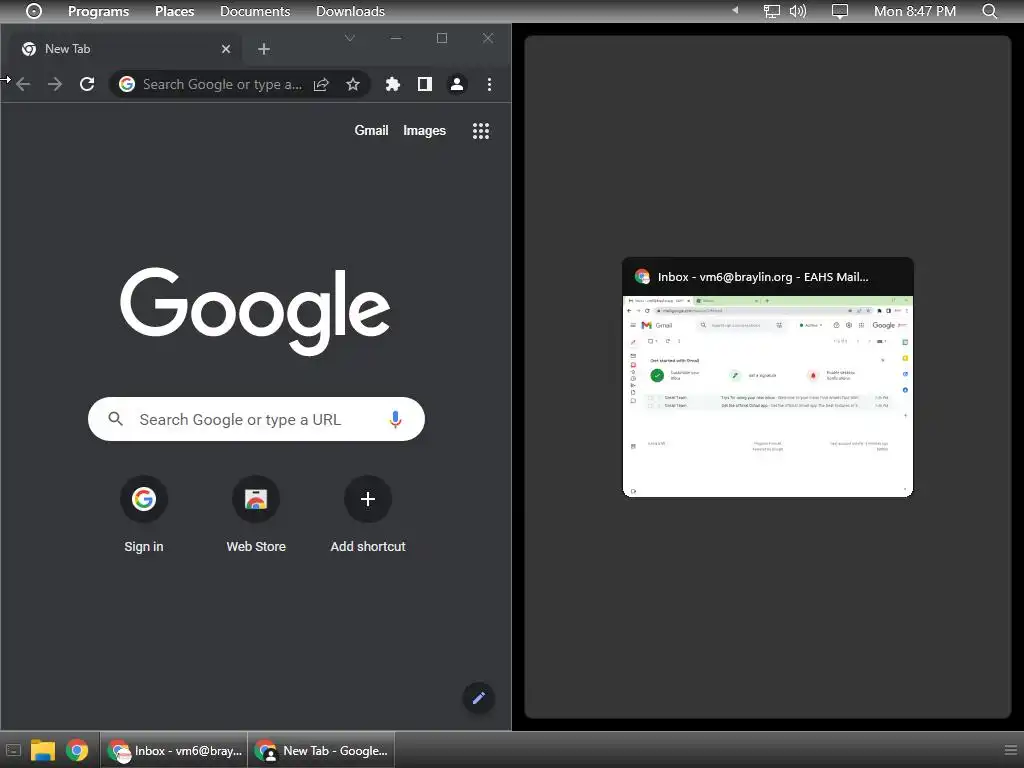Click the network icon in top bar

pos(772,11)
